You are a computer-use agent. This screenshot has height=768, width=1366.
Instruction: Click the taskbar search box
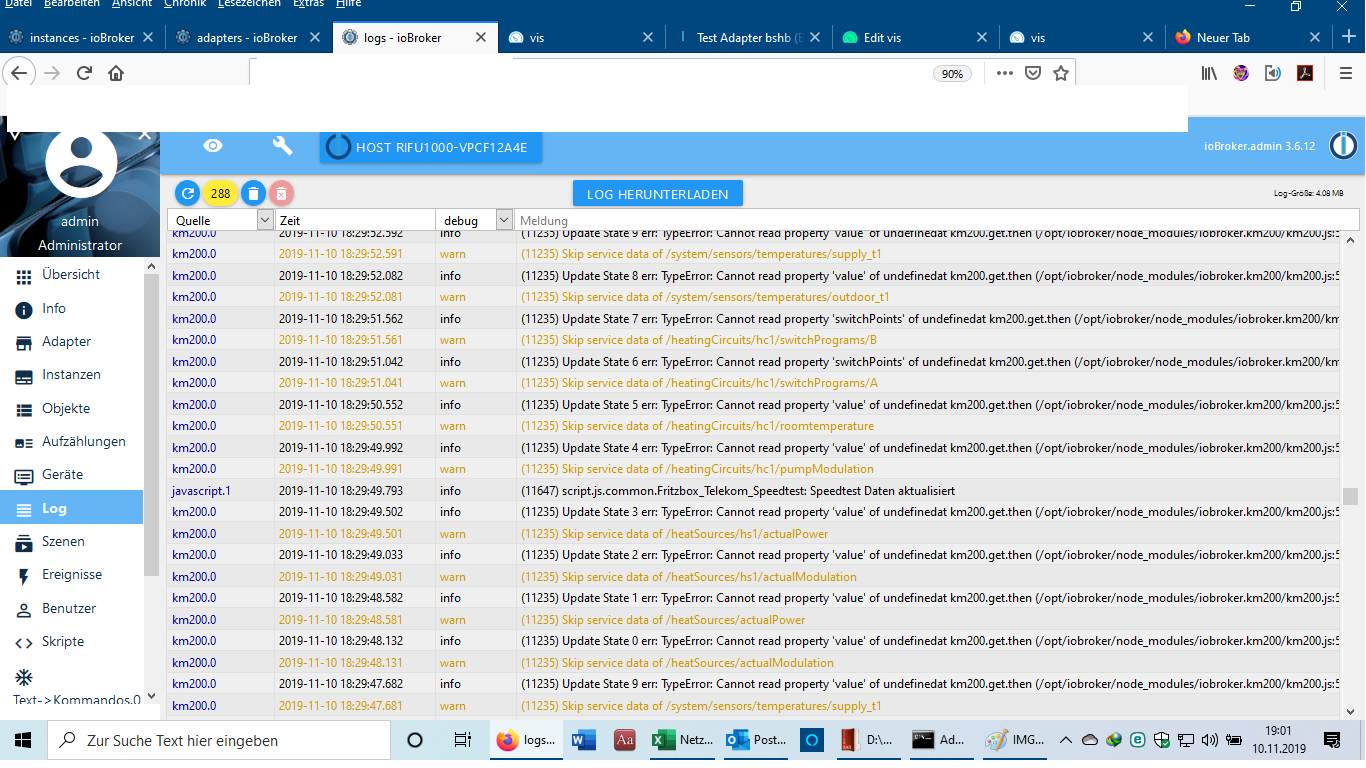219,740
